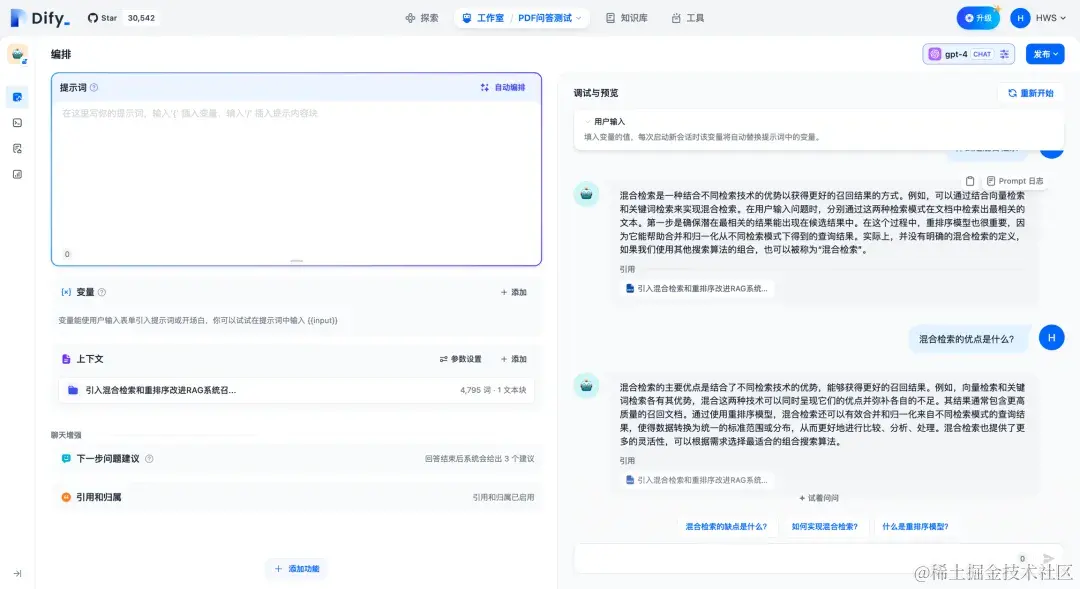Image resolution: width=1080 pixels, height=589 pixels.
Task: Click the H avatar beside user question
Action: click(x=1051, y=338)
